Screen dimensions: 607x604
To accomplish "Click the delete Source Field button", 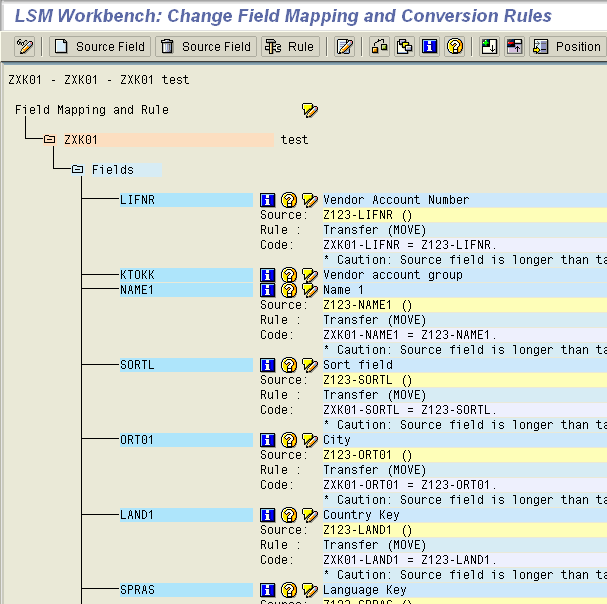I will pos(205,47).
